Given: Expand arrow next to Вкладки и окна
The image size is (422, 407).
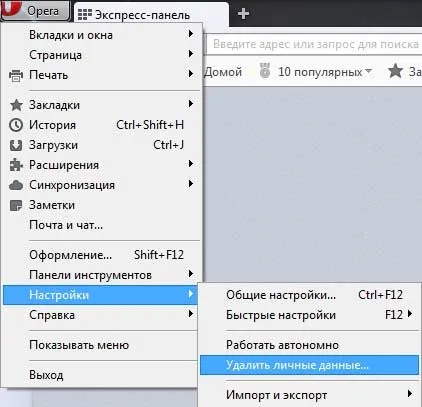Looking at the screenshot, I should [191, 34].
